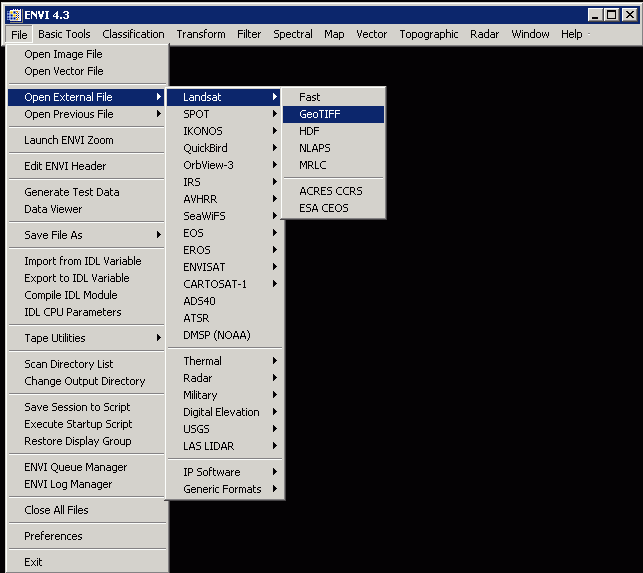Expand the SPOT submenu
Image resolution: width=643 pixels, height=573 pixels.
click(224, 114)
